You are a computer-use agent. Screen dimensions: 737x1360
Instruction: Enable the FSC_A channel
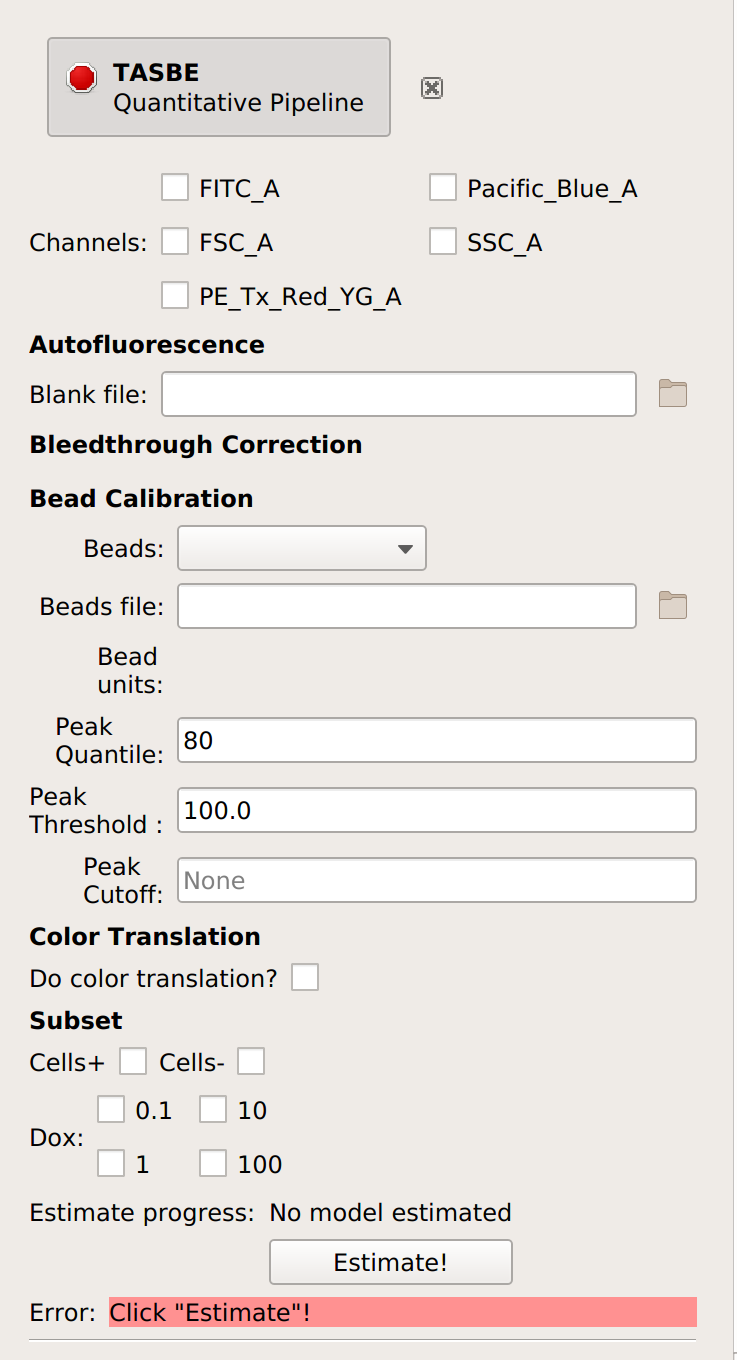(175, 241)
